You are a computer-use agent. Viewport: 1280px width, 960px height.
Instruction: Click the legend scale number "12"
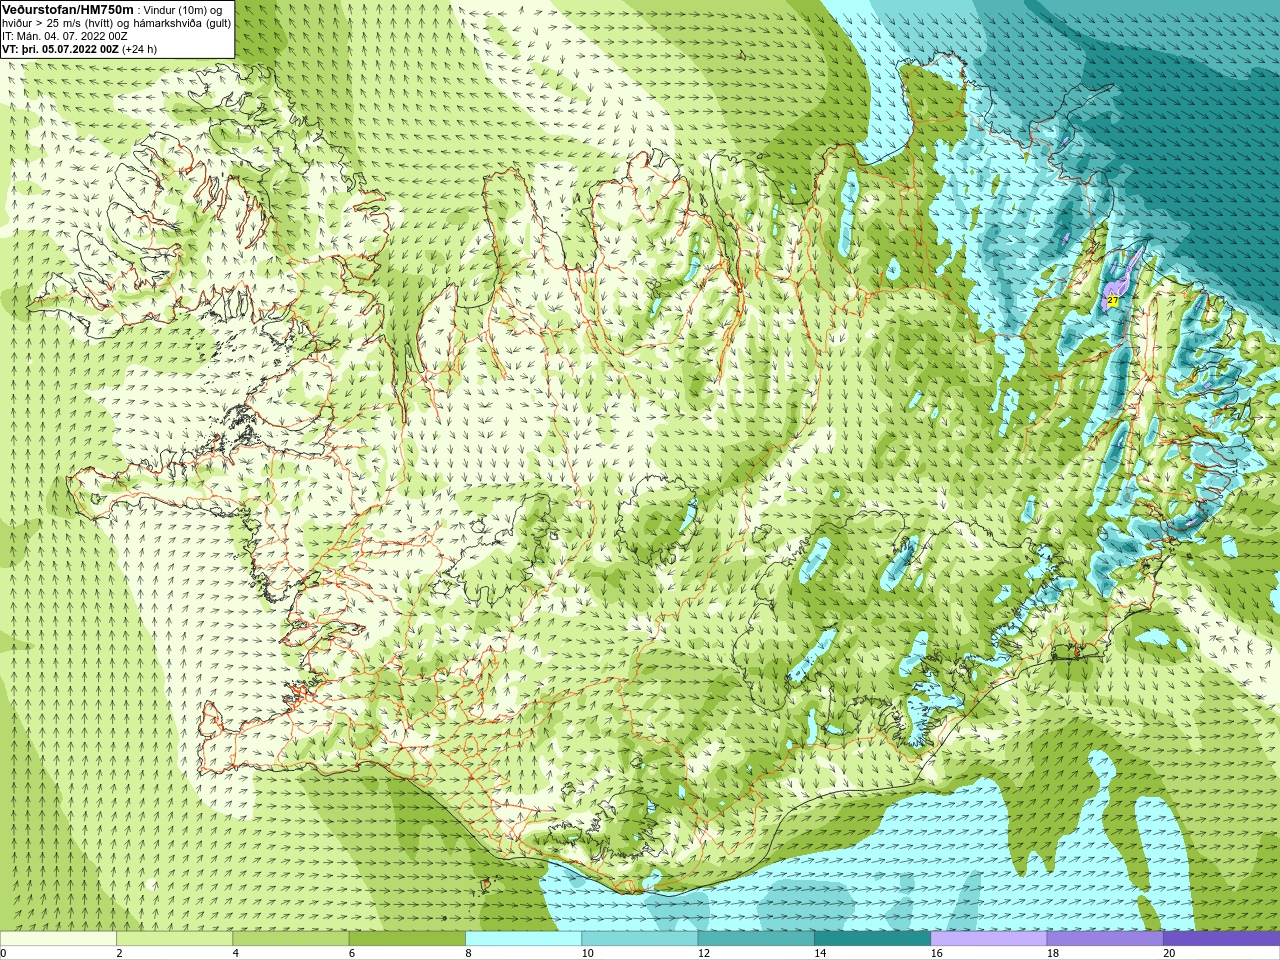tap(703, 953)
